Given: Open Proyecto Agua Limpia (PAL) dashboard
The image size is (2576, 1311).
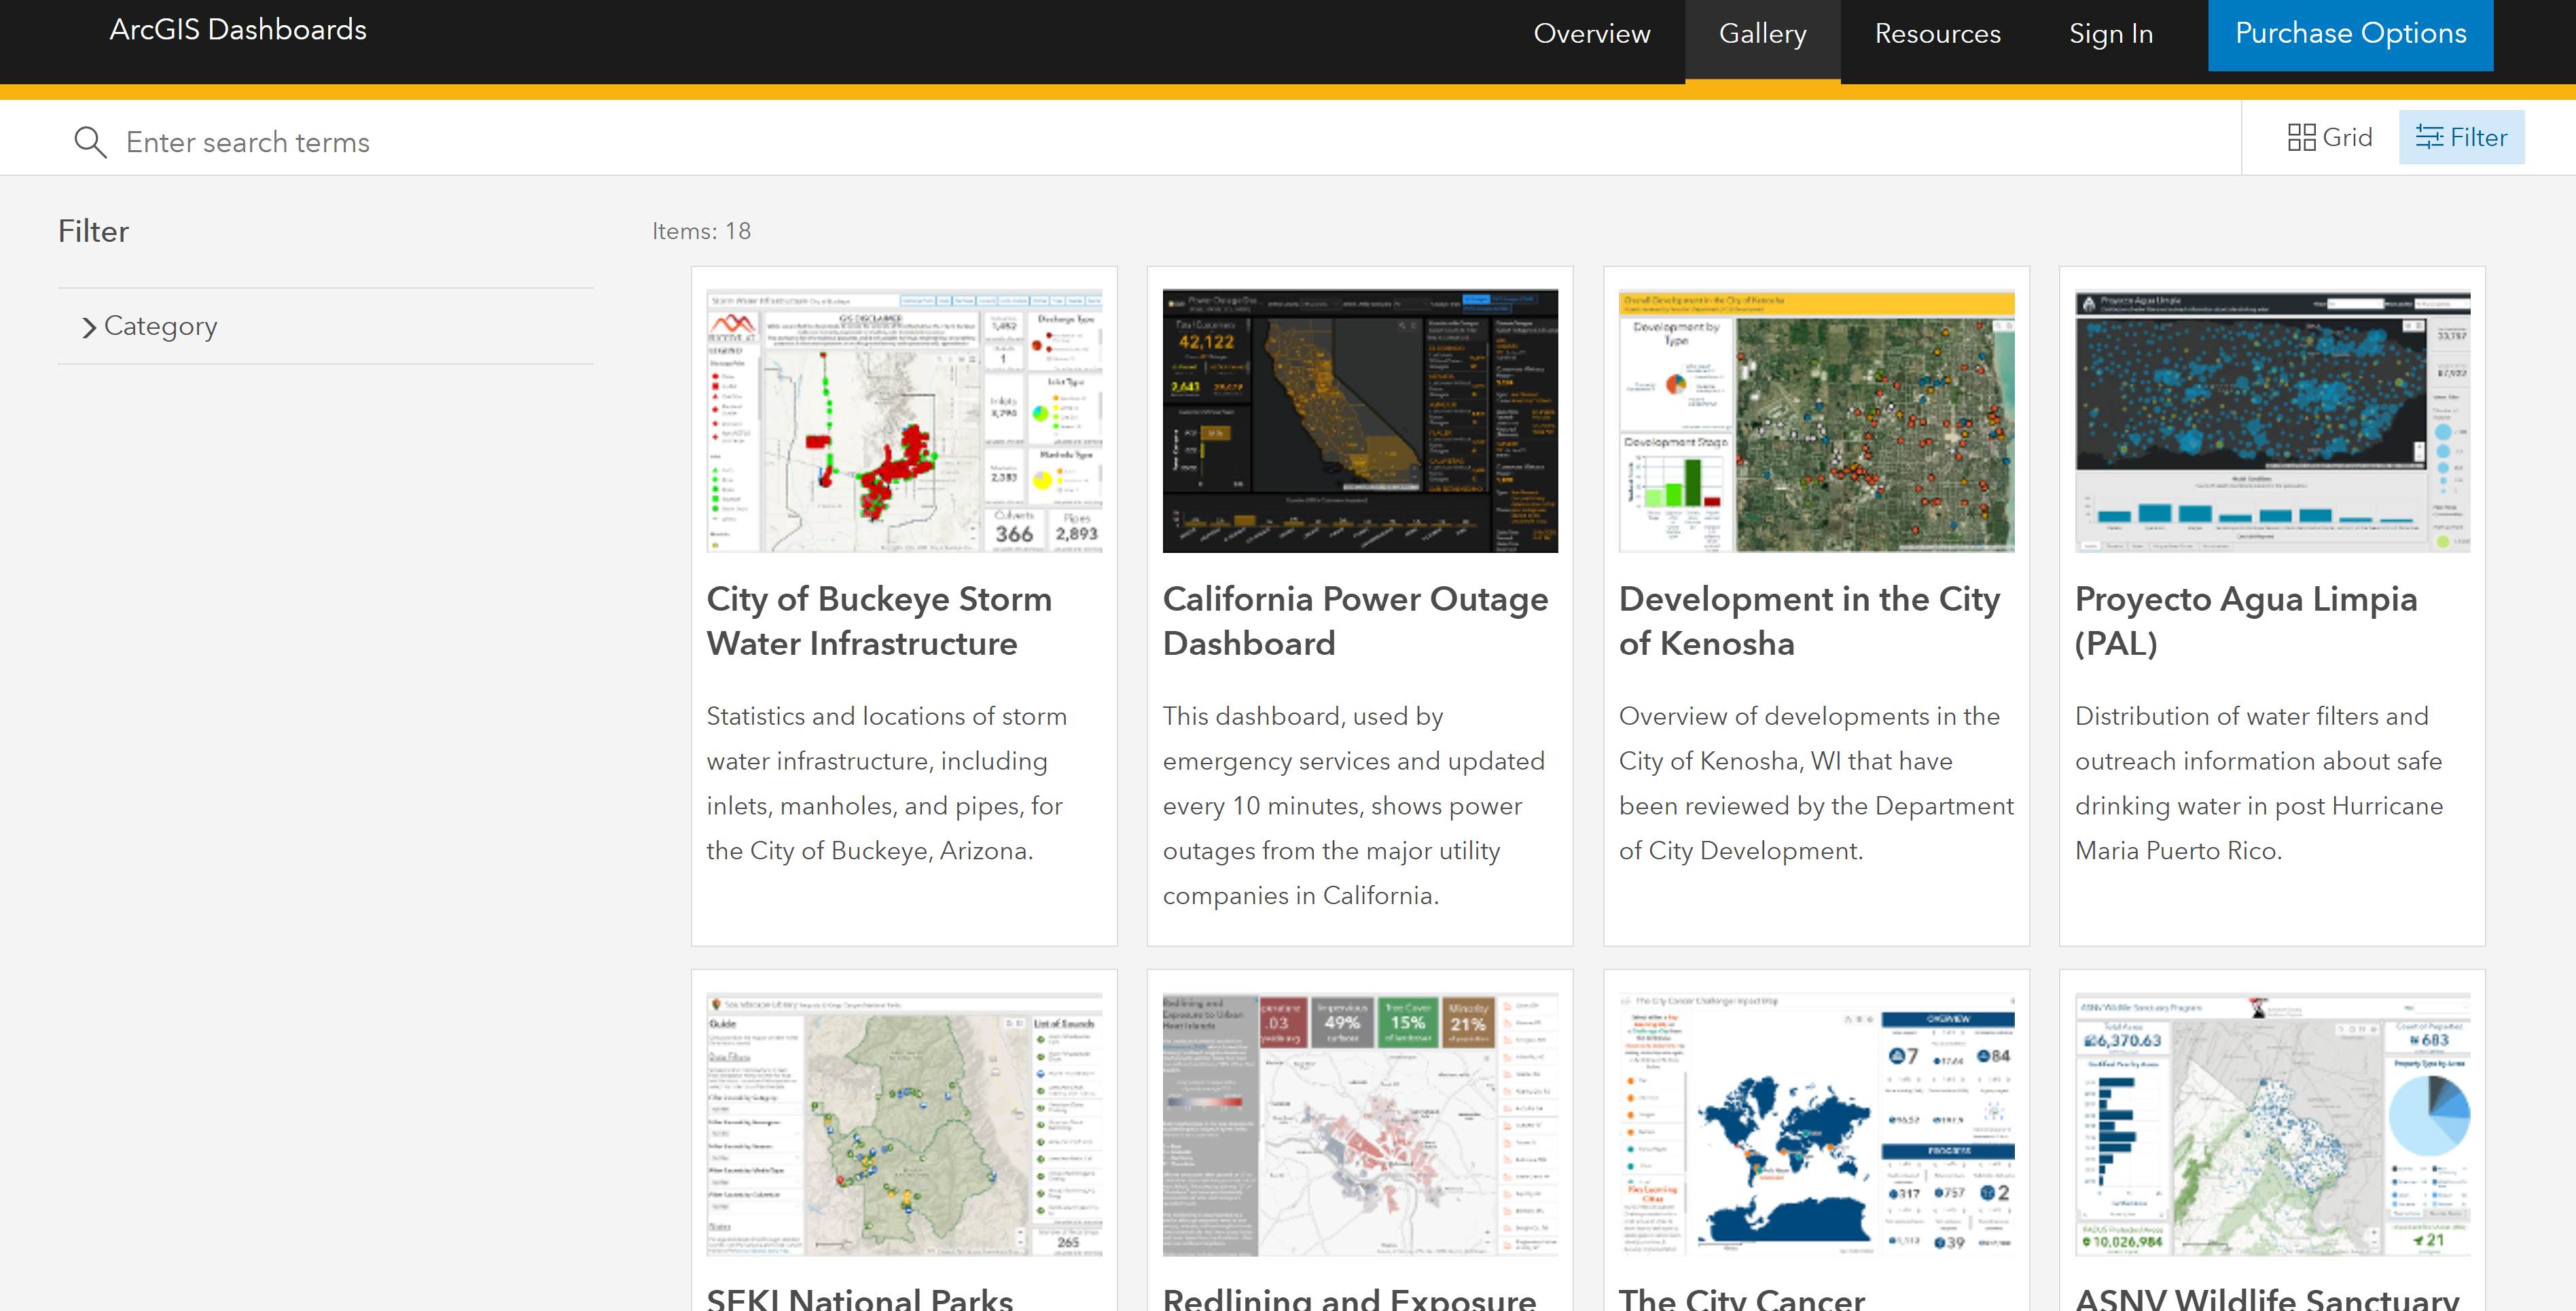Looking at the screenshot, I should [x=2246, y=621].
